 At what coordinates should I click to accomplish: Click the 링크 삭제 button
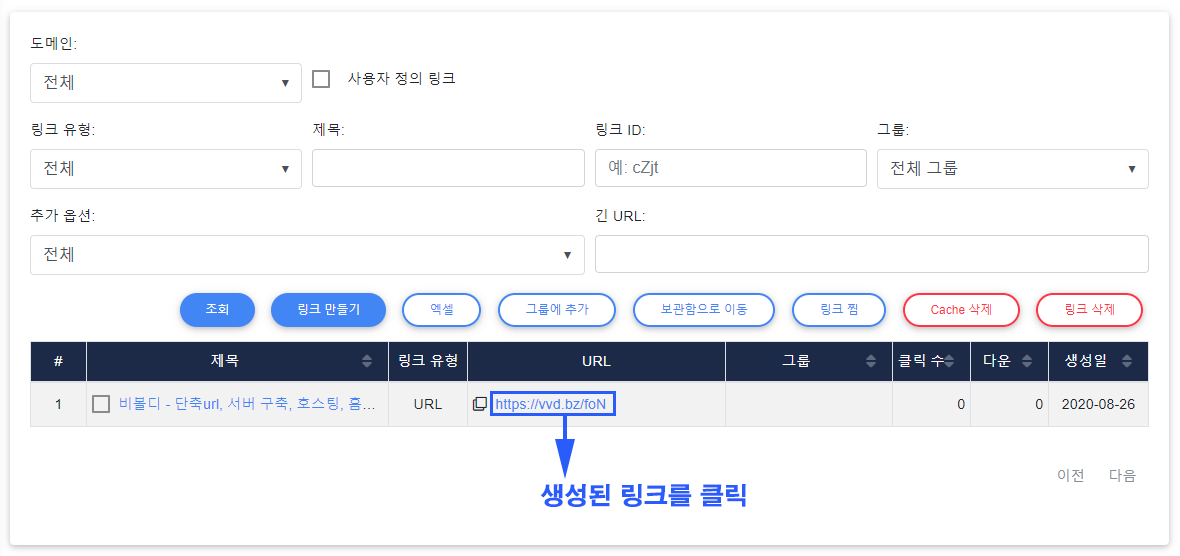[x=1090, y=309]
